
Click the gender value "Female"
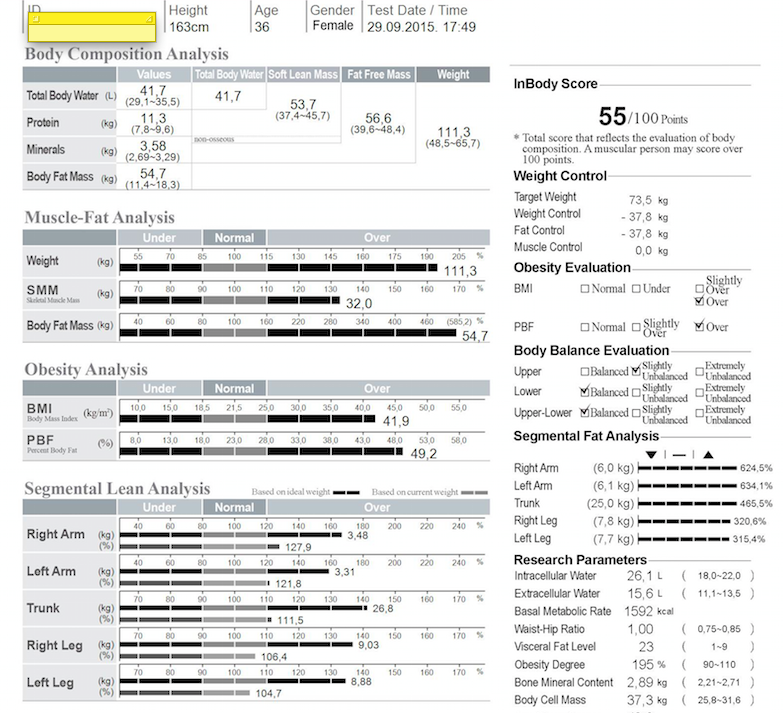[x=333, y=26]
